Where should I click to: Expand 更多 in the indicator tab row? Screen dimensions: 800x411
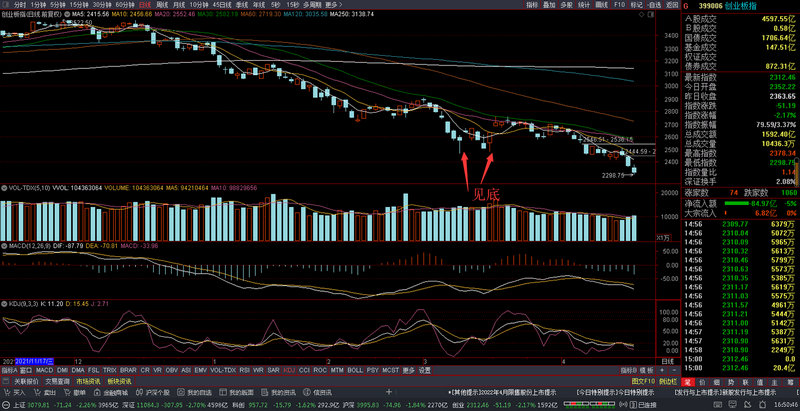pos(407,370)
